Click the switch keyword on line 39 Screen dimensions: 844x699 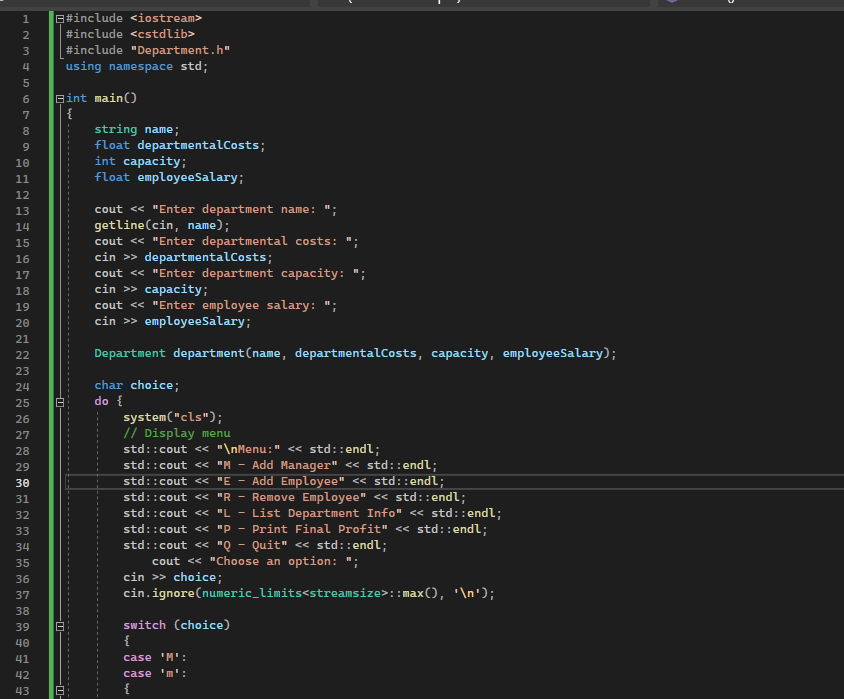pos(144,625)
